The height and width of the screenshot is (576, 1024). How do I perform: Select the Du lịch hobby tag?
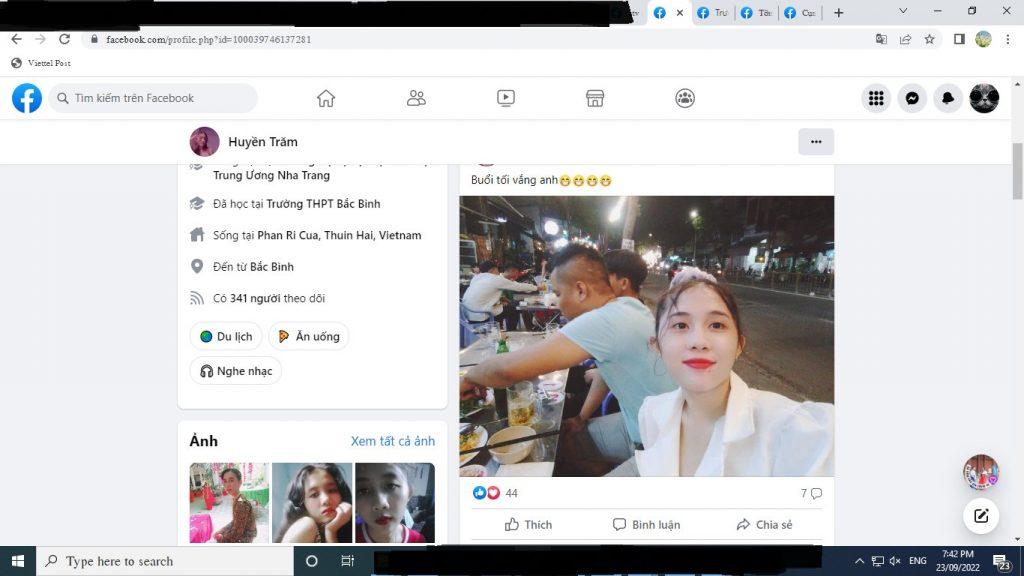226,337
